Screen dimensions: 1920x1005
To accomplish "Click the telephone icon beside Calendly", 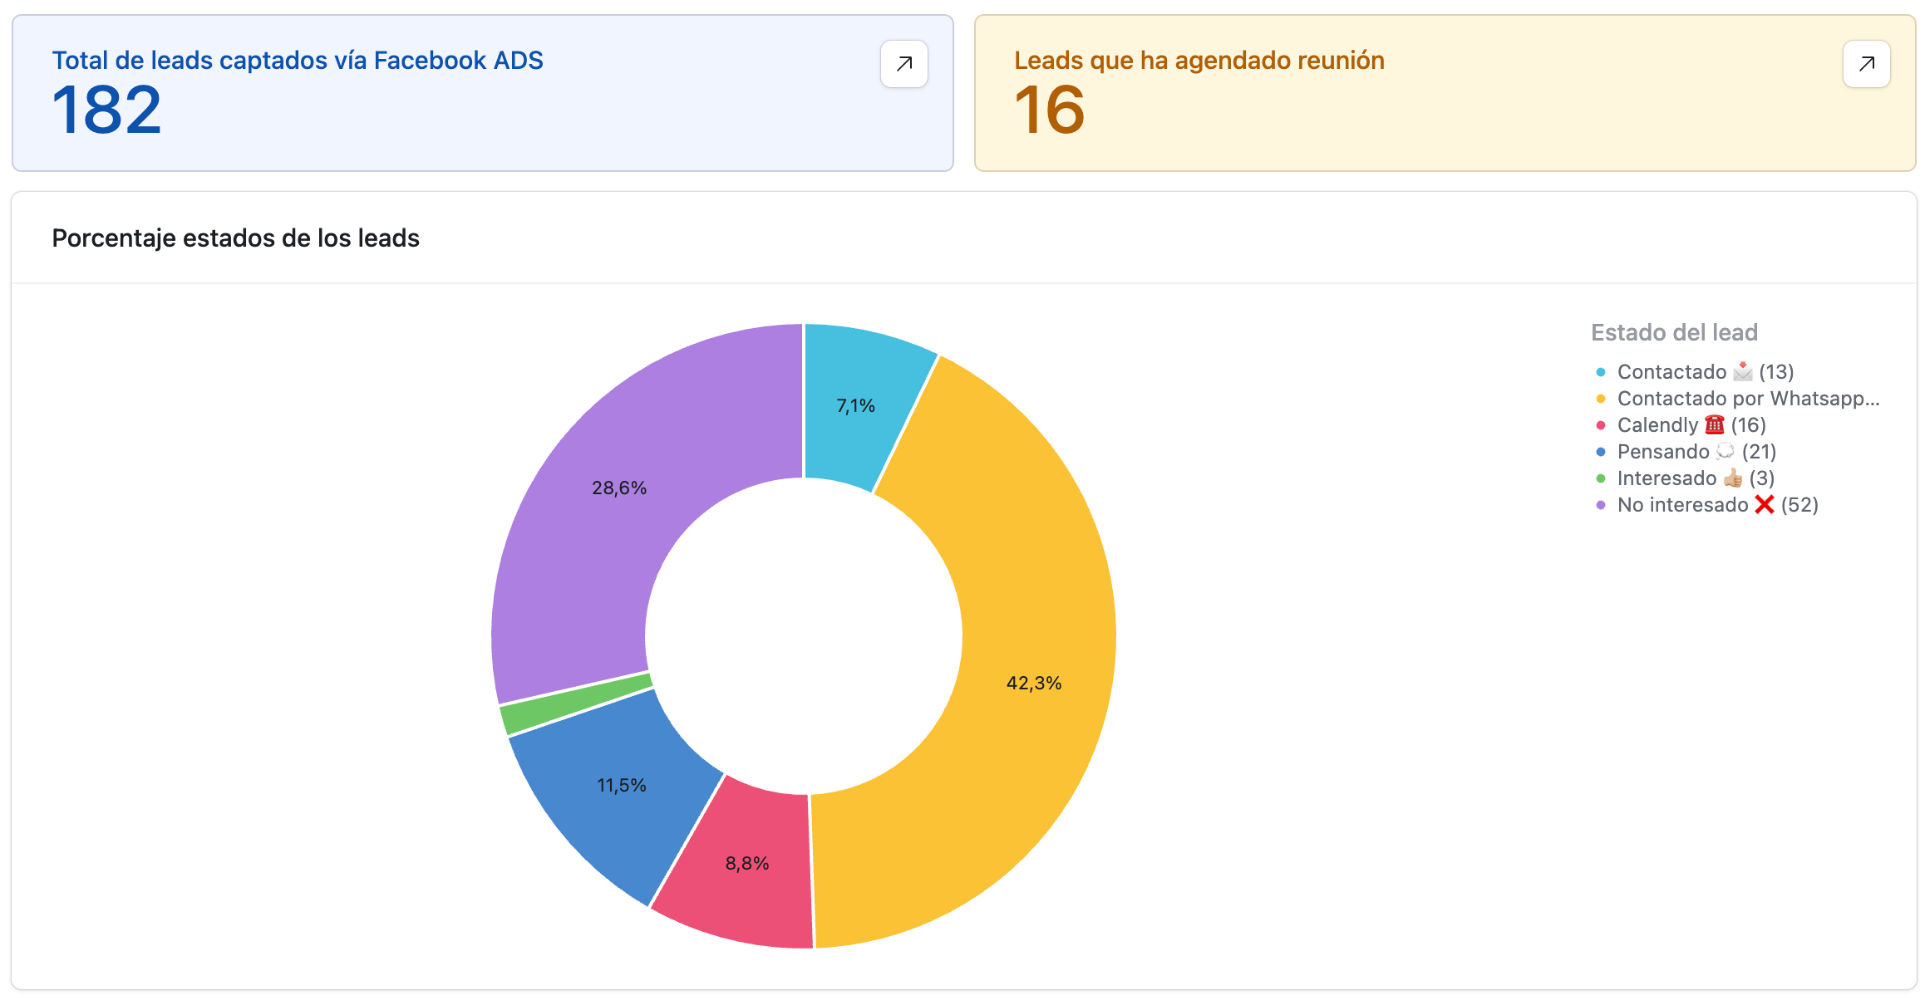I will (1714, 424).
